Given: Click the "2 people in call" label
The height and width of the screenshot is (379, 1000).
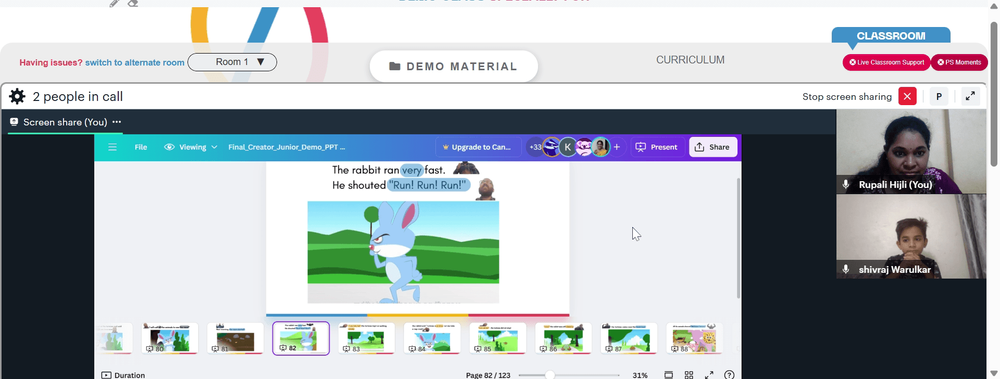Looking at the screenshot, I should pos(78,96).
